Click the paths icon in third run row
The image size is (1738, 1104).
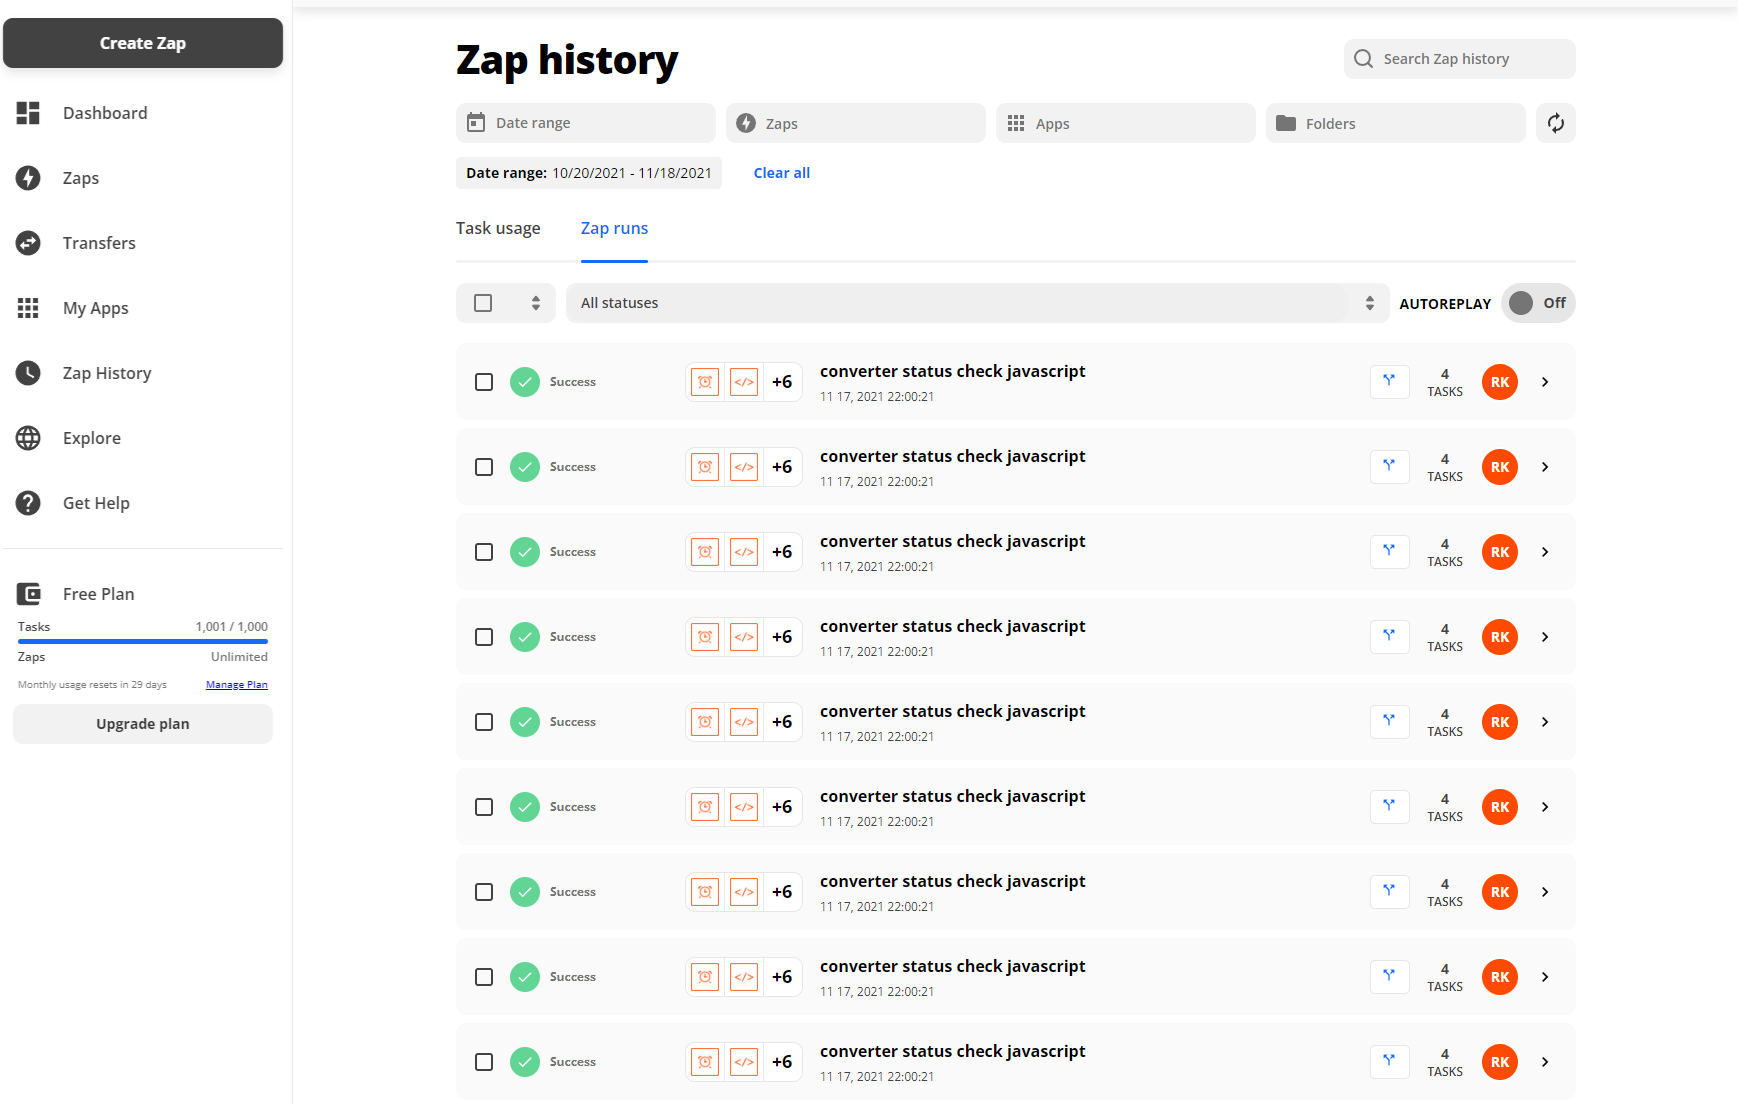point(1389,551)
